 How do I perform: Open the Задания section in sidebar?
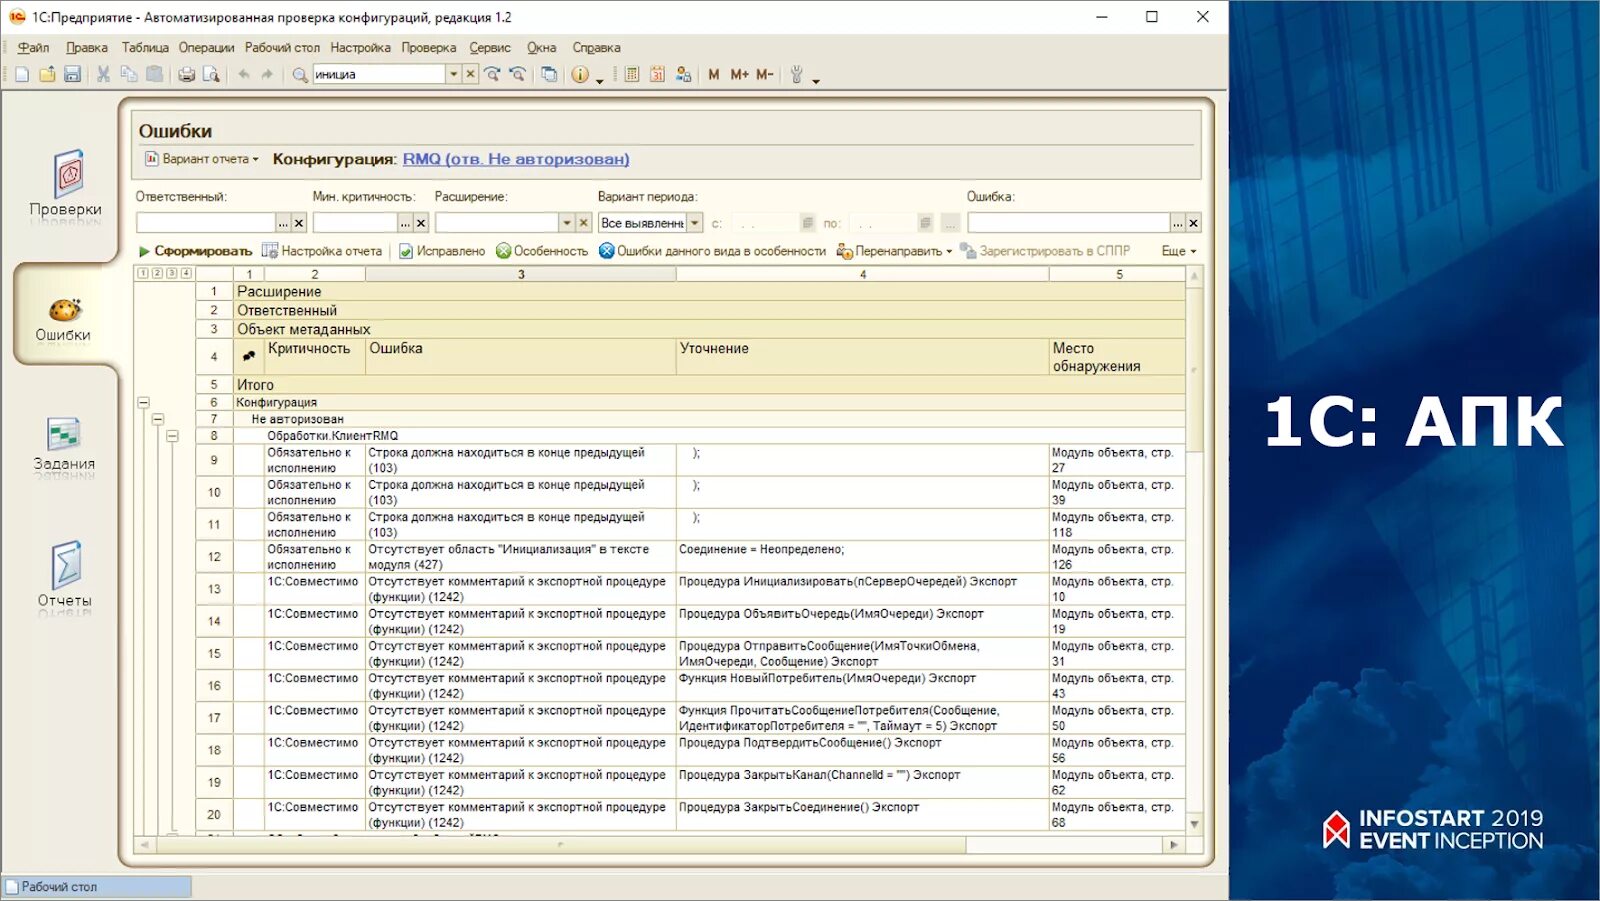pos(64,445)
